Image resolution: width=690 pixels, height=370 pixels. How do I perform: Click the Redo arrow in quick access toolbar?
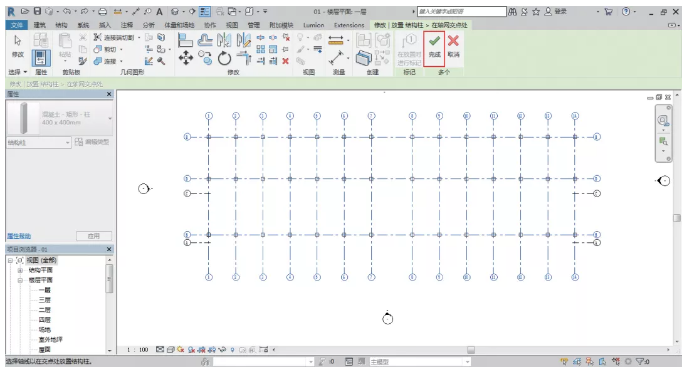coord(84,12)
